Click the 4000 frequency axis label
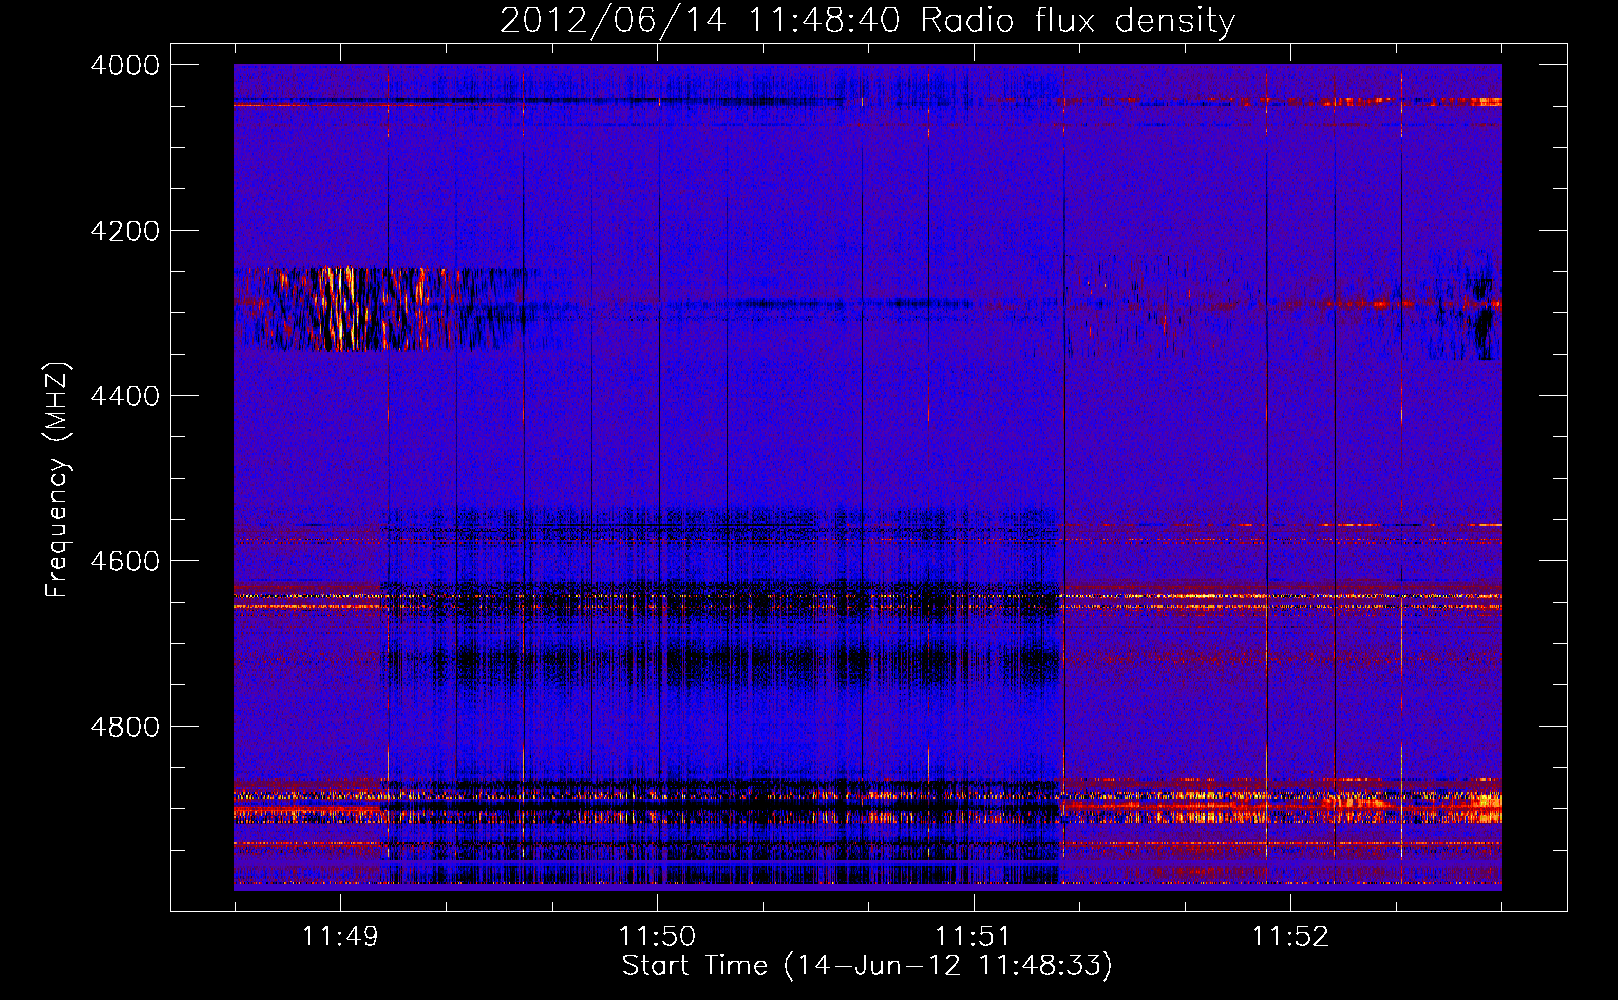The width and height of the screenshot is (1618, 1000). (x=125, y=65)
